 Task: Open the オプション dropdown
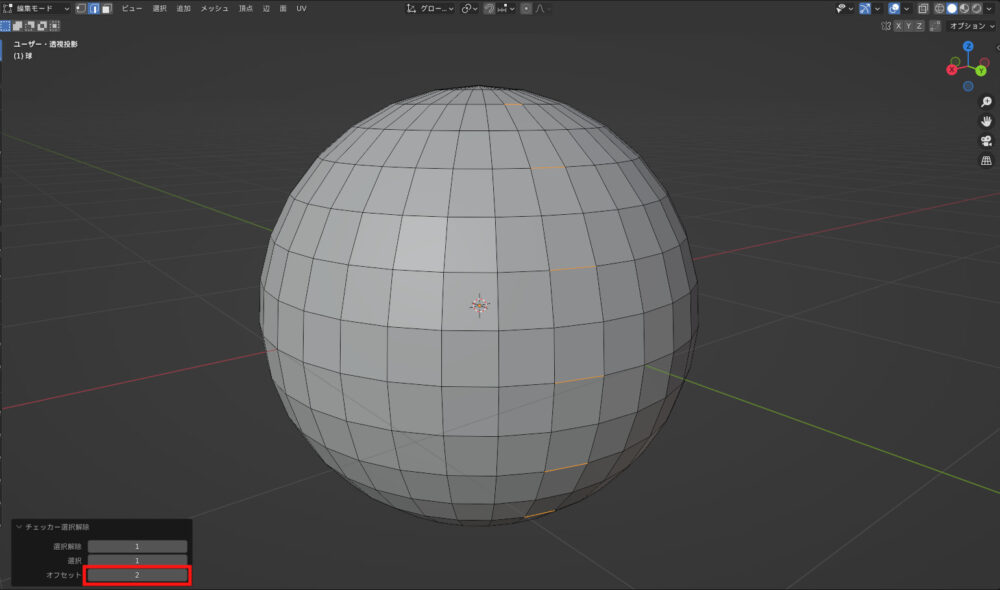point(971,26)
